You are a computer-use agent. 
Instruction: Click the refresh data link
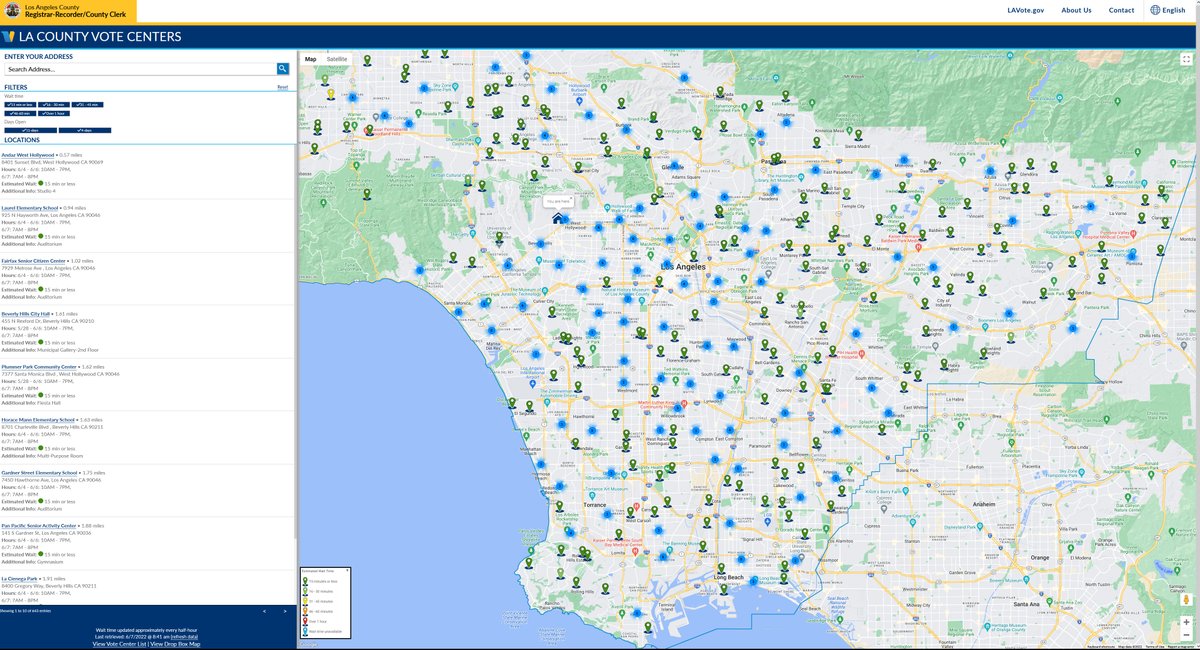tap(184, 637)
